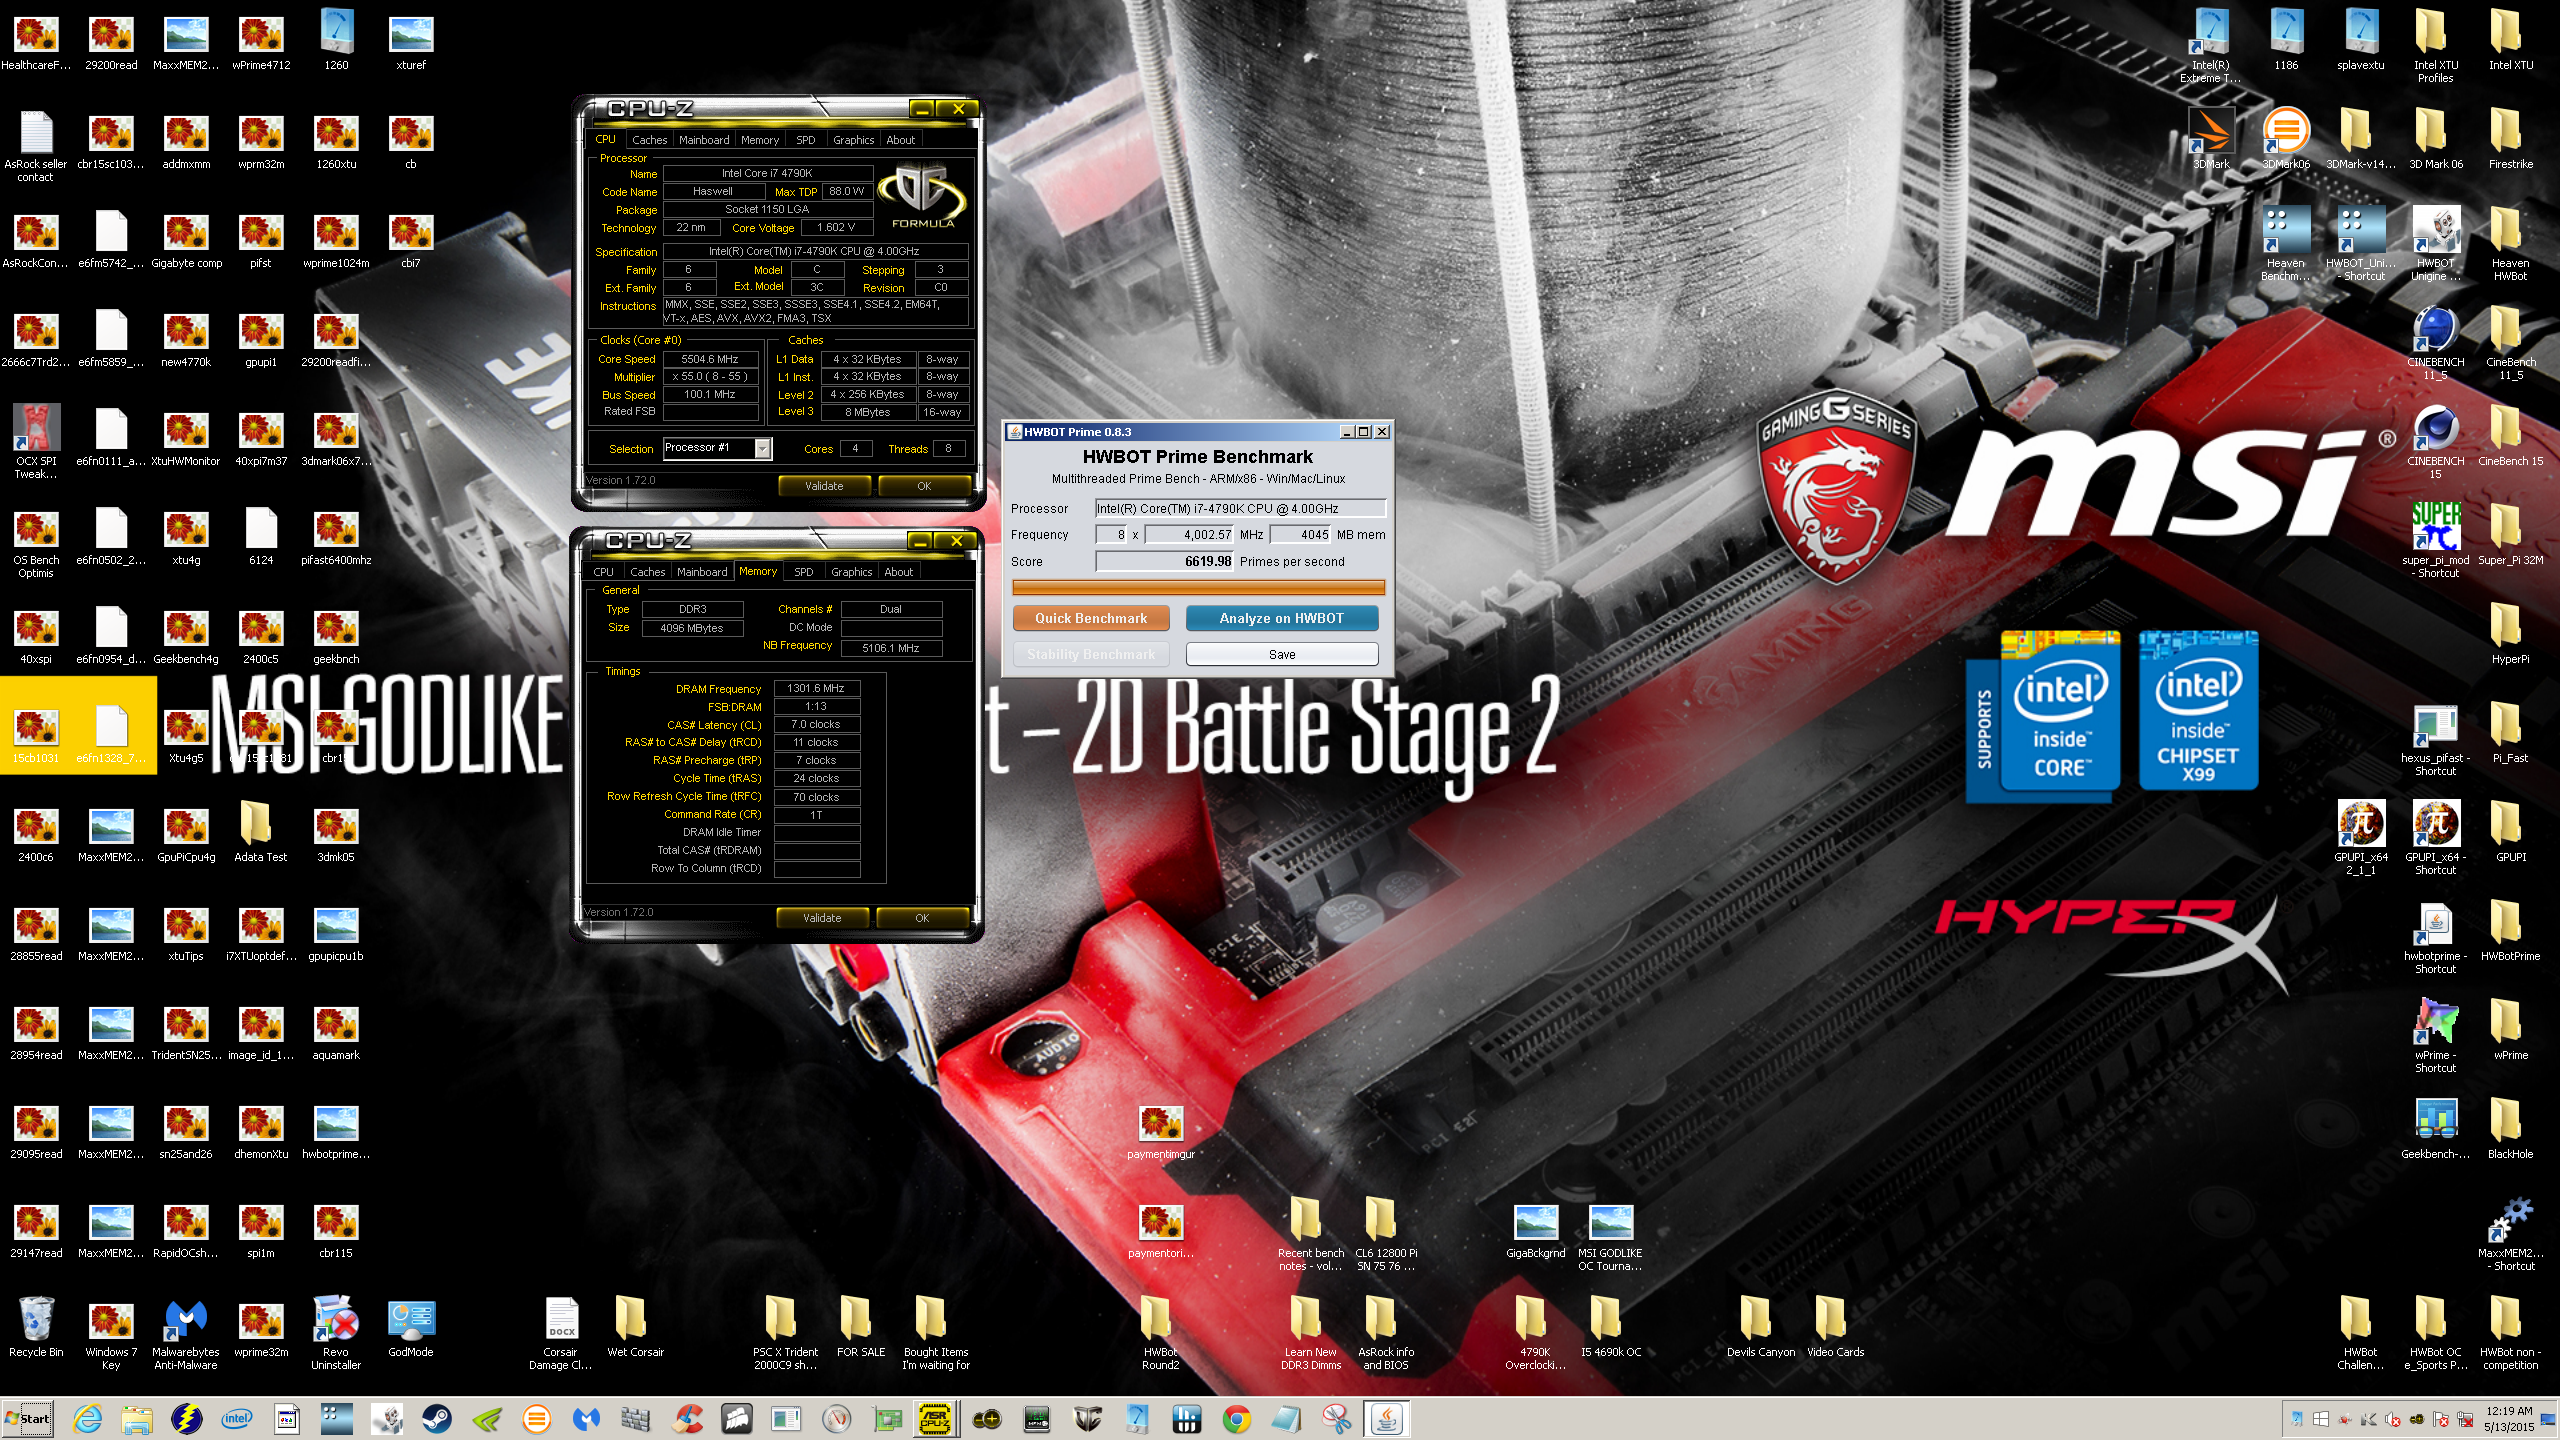Click the Core Speed value 5504.6 MHz
The height and width of the screenshot is (1440, 2560).
pos(710,359)
